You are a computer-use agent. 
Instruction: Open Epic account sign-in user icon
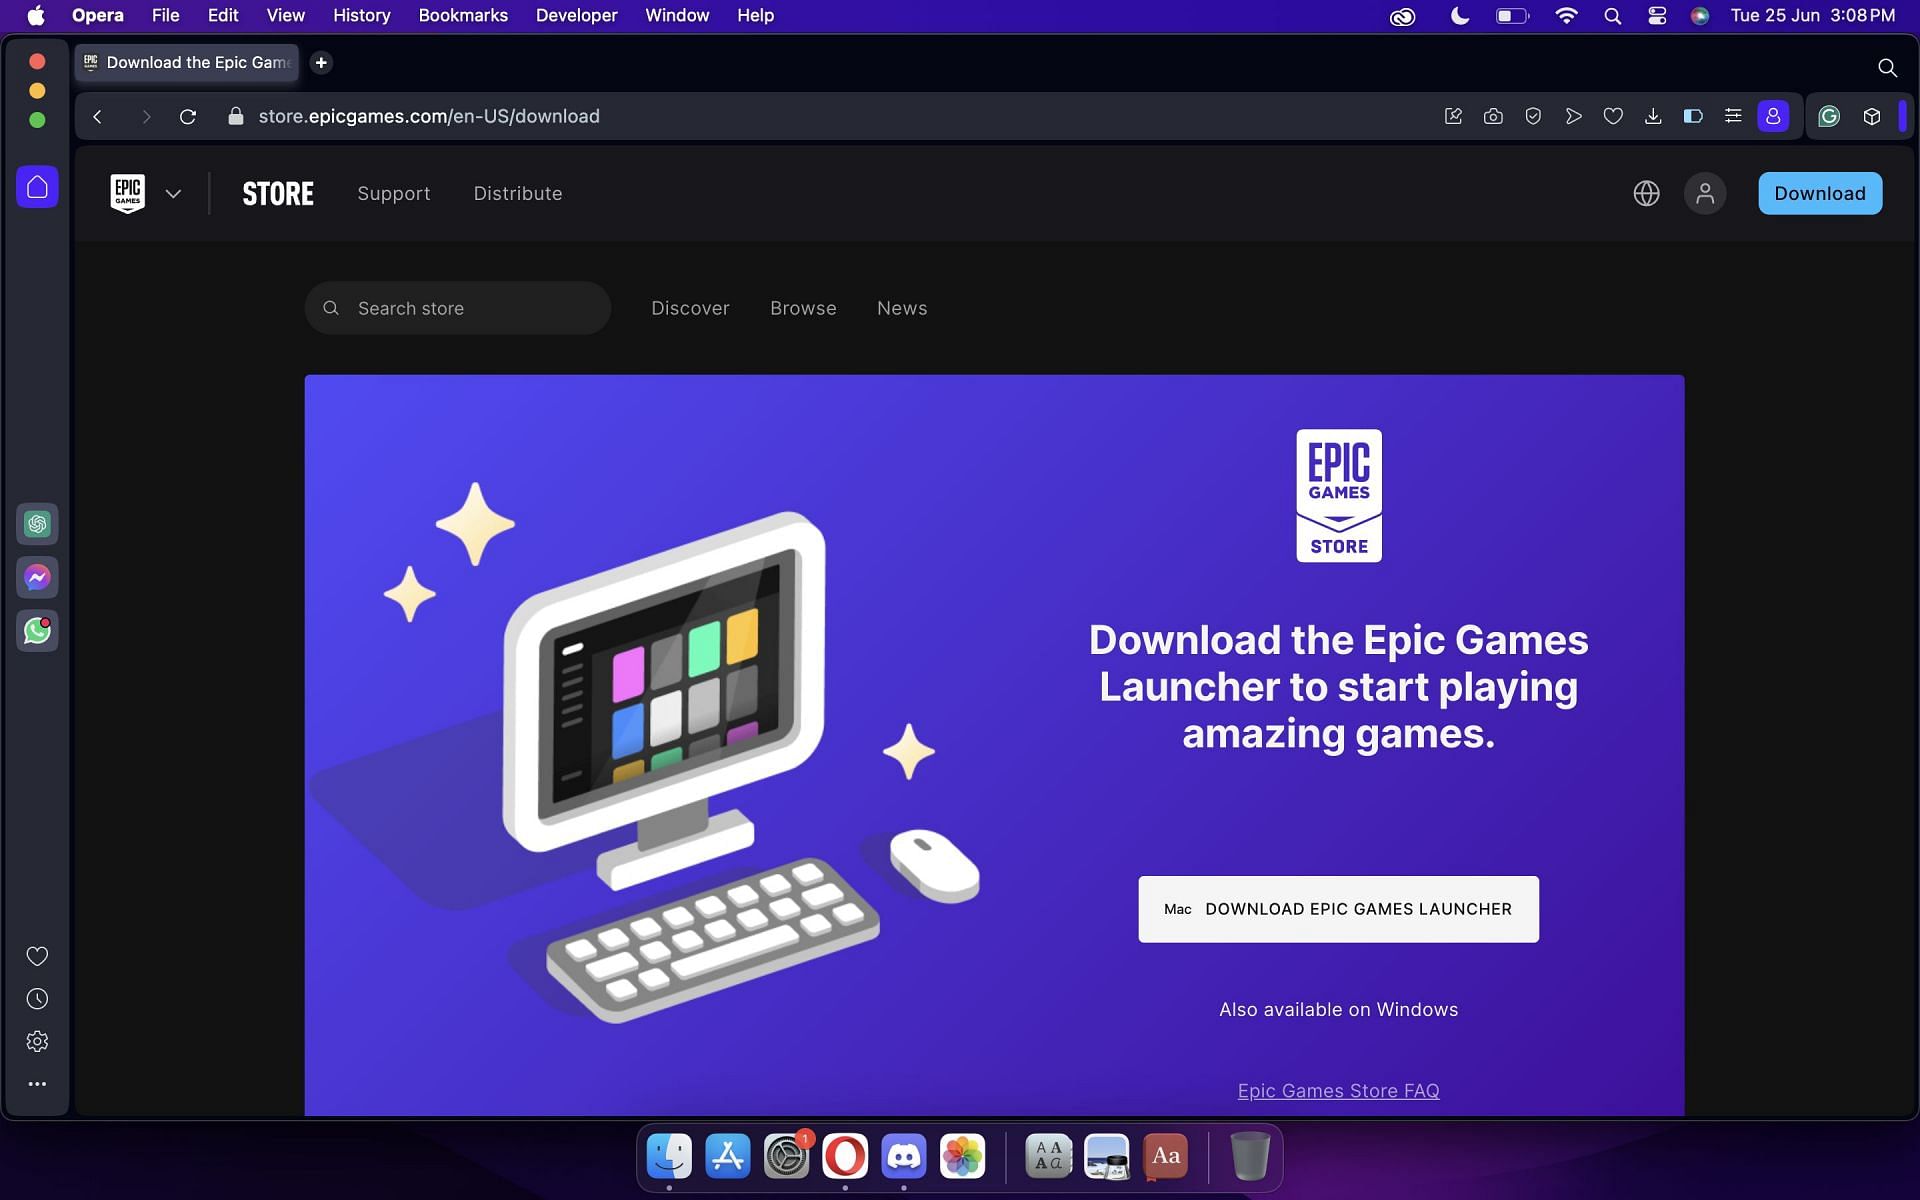point(1705,193)
